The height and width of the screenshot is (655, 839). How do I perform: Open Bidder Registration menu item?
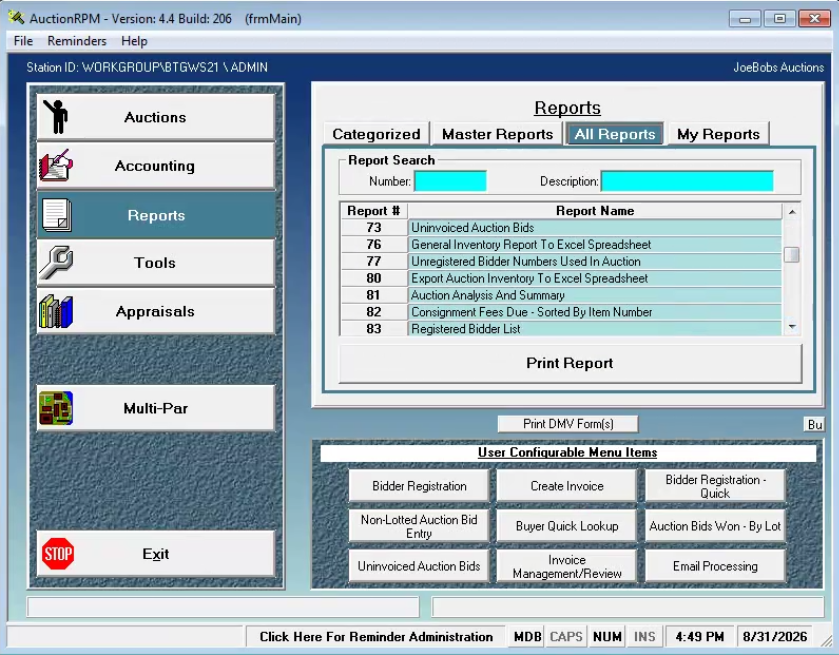click(419, 486)
